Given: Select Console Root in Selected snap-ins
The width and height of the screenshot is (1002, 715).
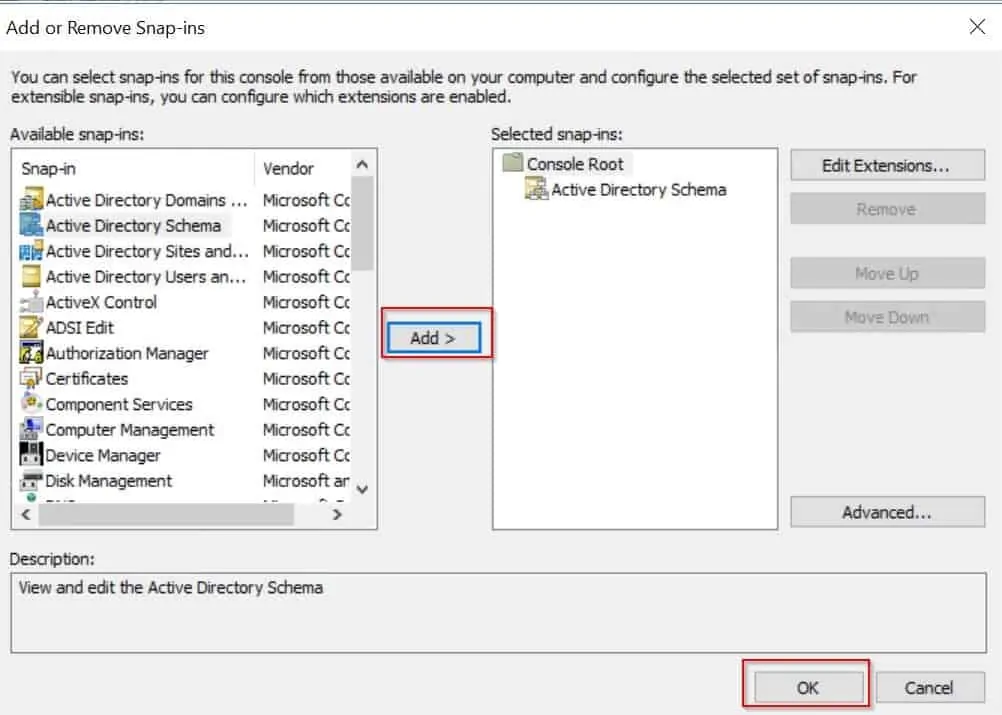Looking at the screenshot, I should (x=575, y=164).
